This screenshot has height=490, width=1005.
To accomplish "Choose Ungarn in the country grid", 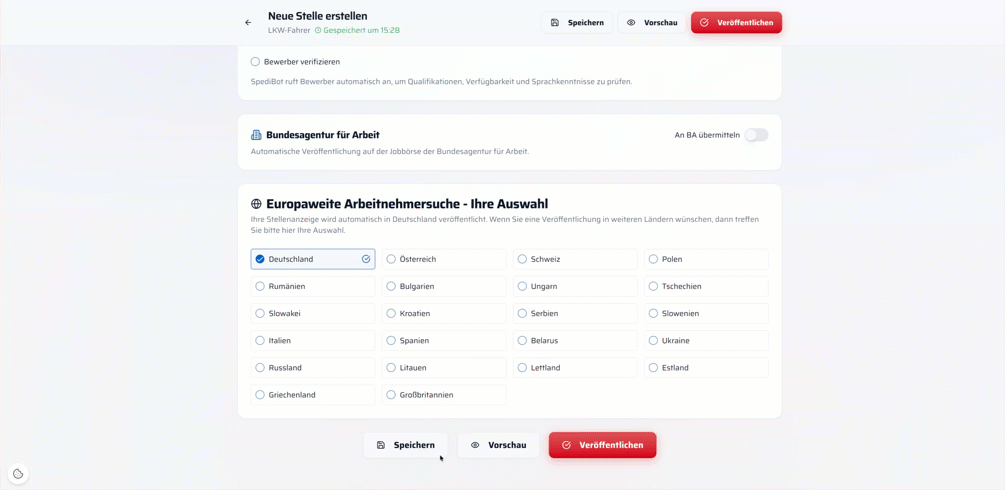I will 575,286.
